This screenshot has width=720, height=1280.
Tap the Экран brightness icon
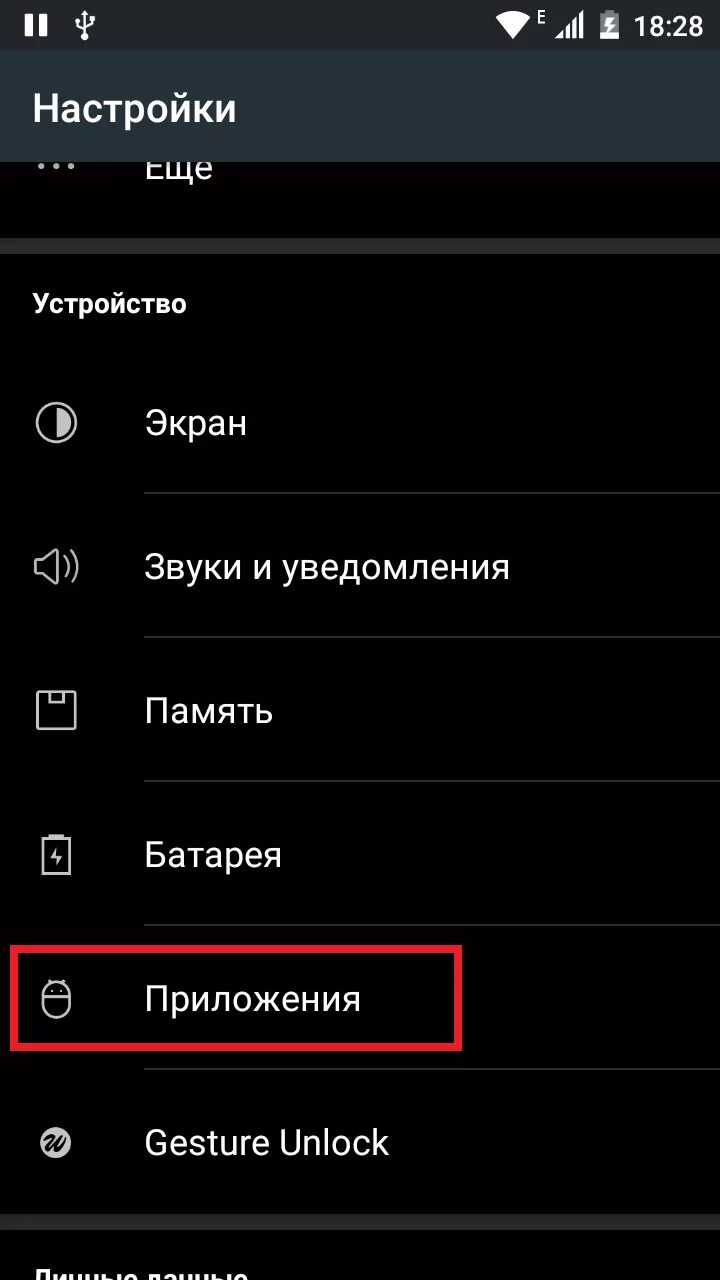[x=56, y=422]
